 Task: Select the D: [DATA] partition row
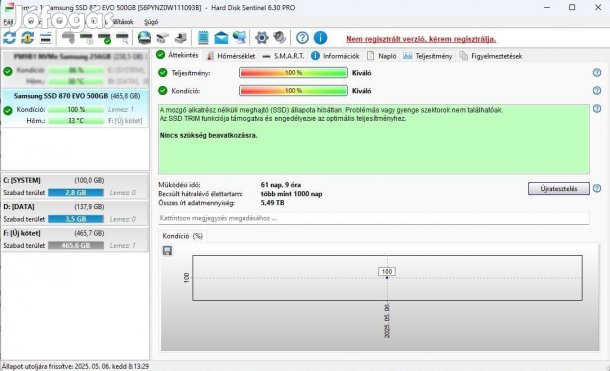(75, 213)
